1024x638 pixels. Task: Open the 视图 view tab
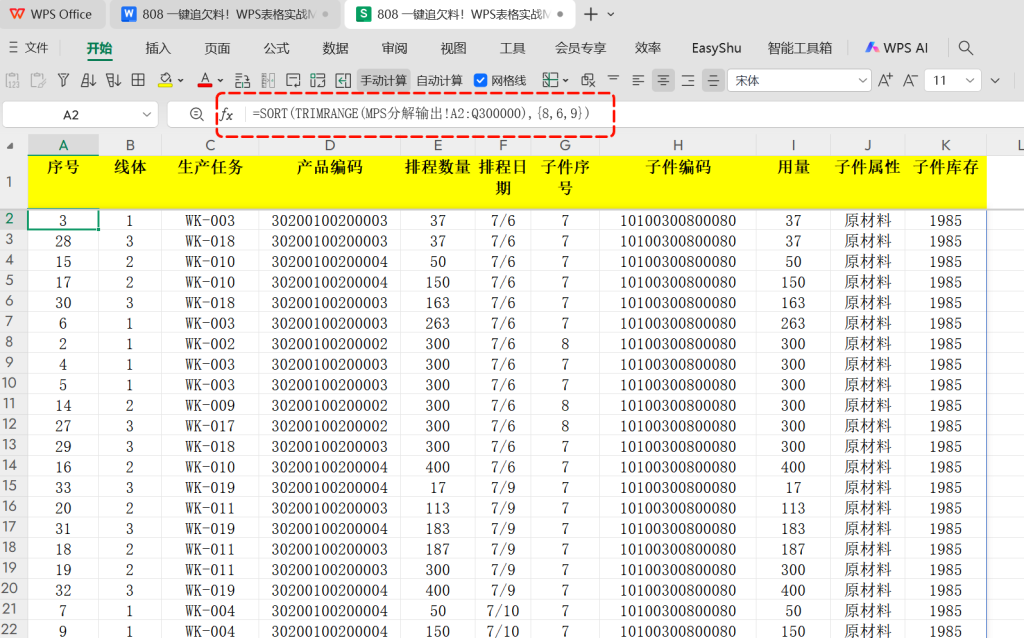coord(453,48)
